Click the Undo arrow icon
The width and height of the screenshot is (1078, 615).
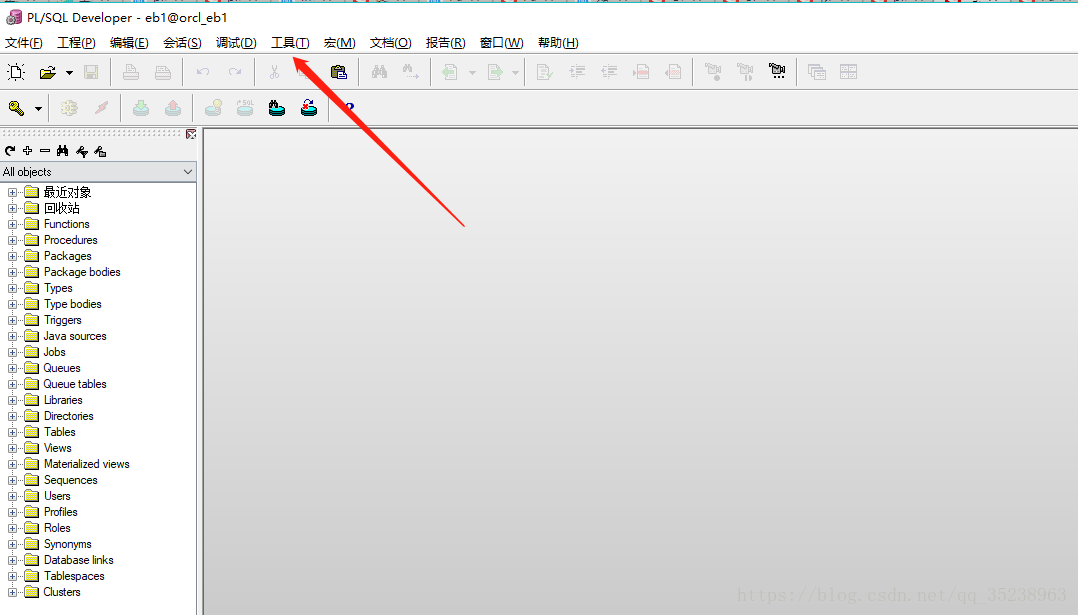click(203, 72)
